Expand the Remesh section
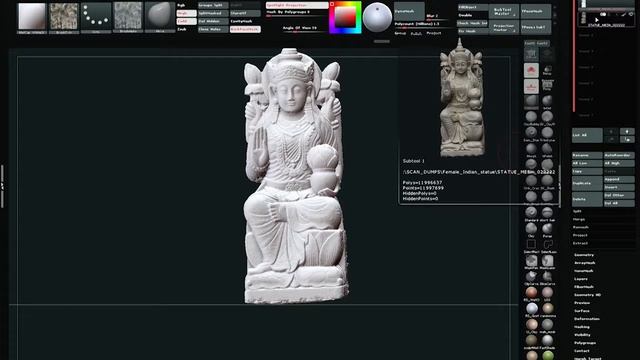Viewport: 640px width, 360px height. coord(580,227)
